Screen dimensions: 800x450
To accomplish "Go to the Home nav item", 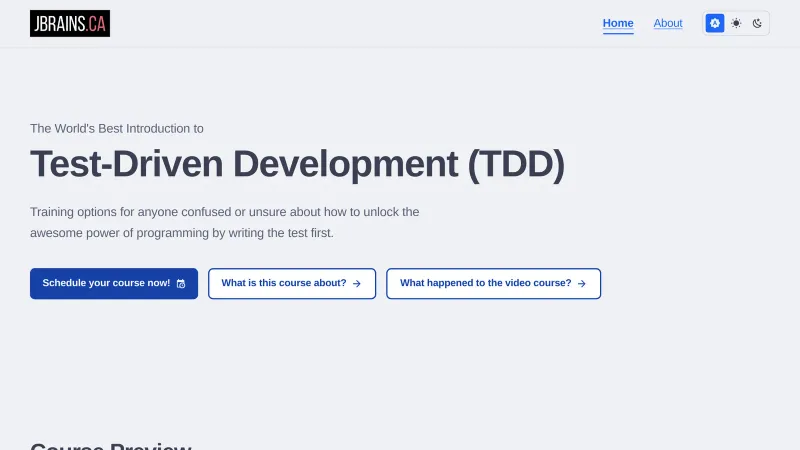I will 618,23.
